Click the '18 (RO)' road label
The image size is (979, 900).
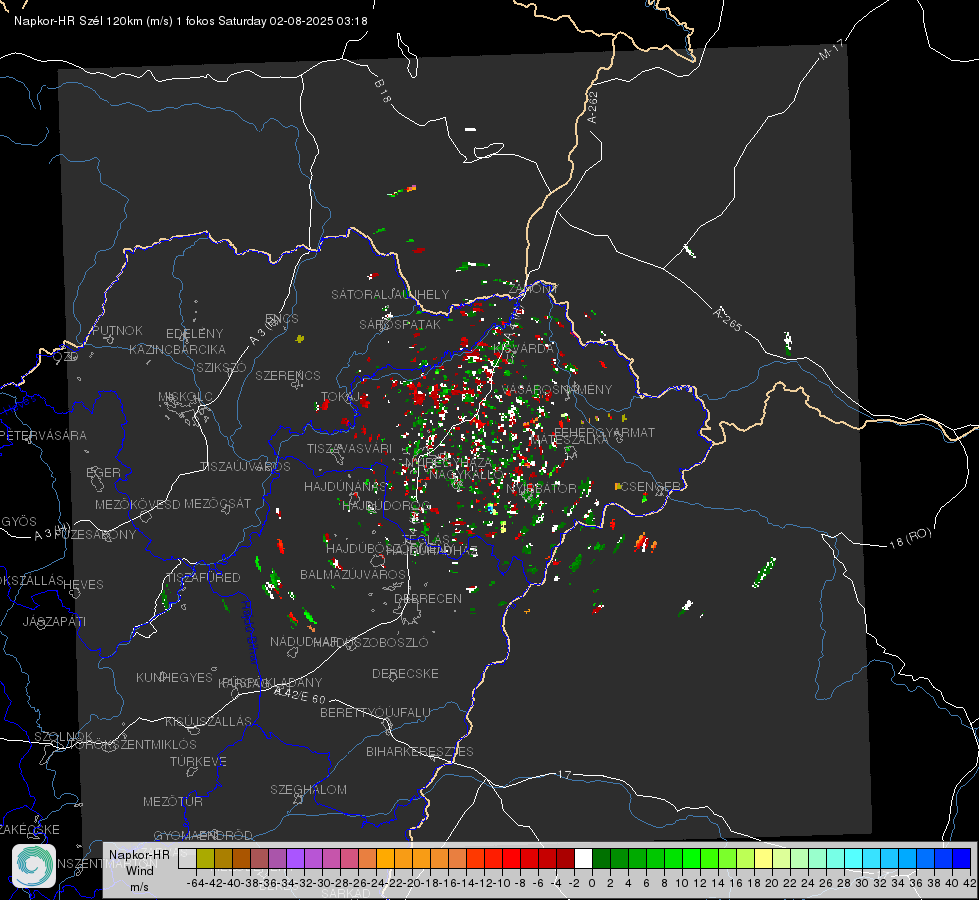[910, 538]
